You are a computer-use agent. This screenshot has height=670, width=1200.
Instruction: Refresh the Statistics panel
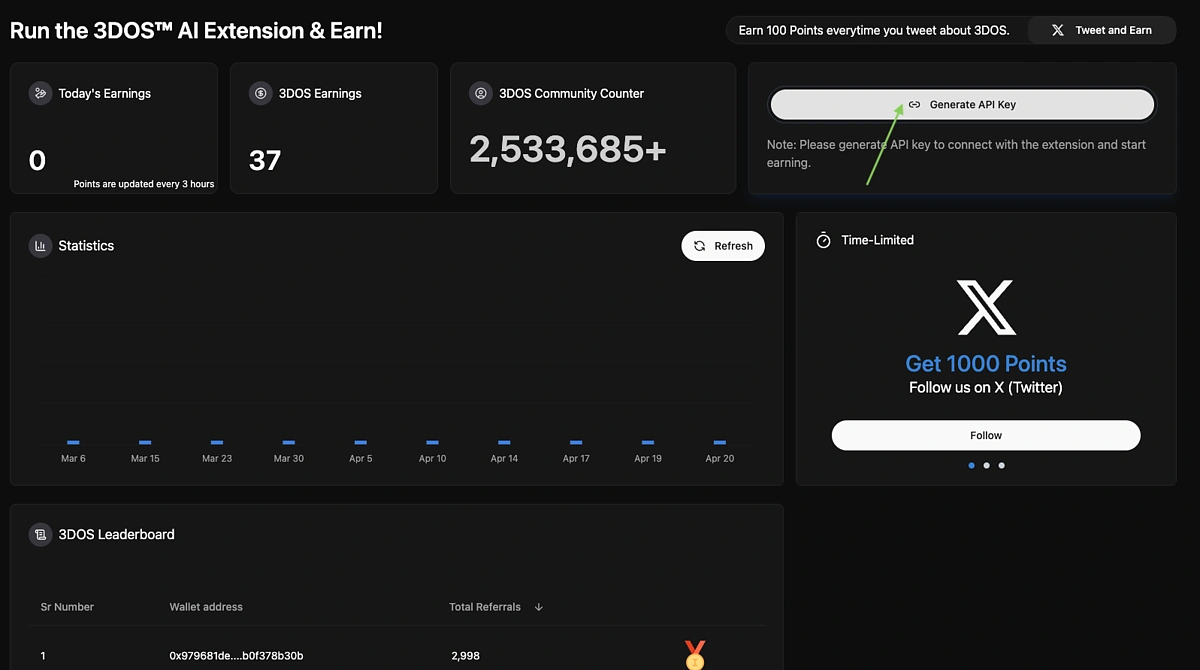coord(723,245)
